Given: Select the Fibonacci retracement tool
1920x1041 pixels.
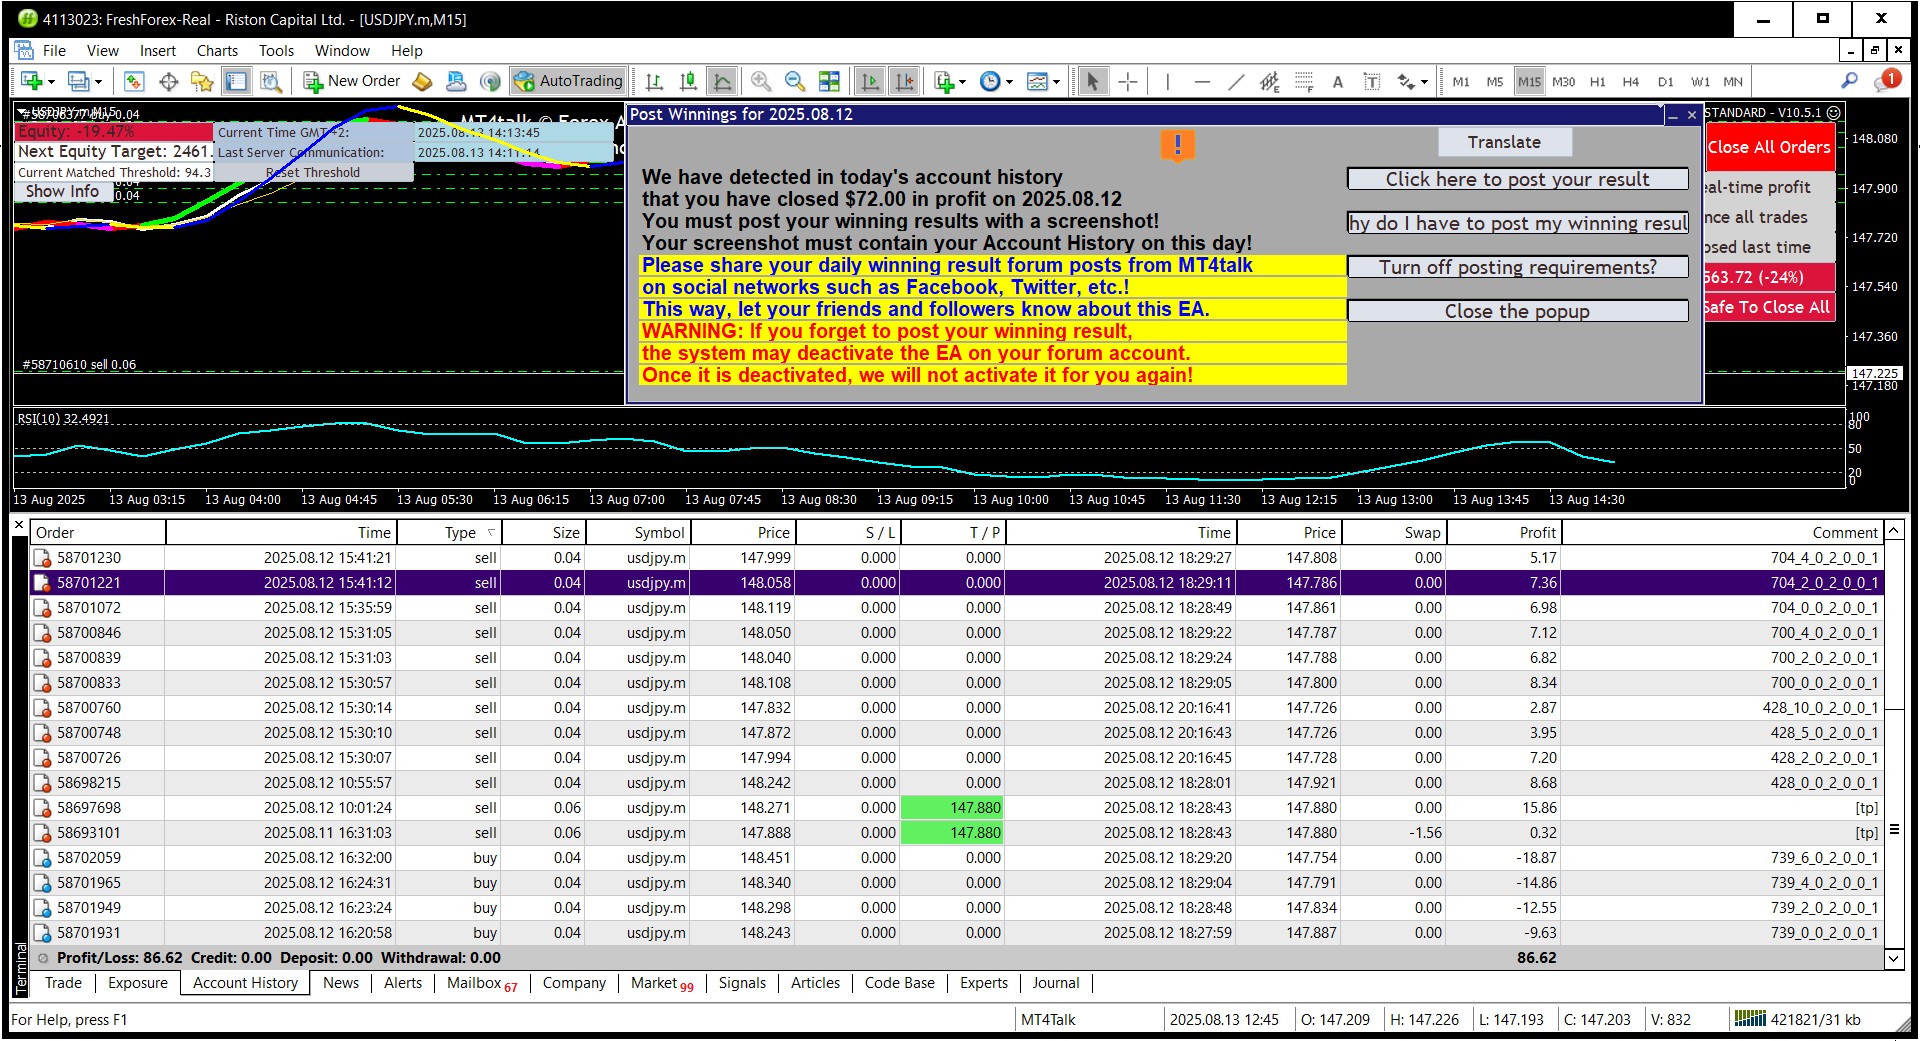Looking at the screenshot, I should click(1303, 82).
